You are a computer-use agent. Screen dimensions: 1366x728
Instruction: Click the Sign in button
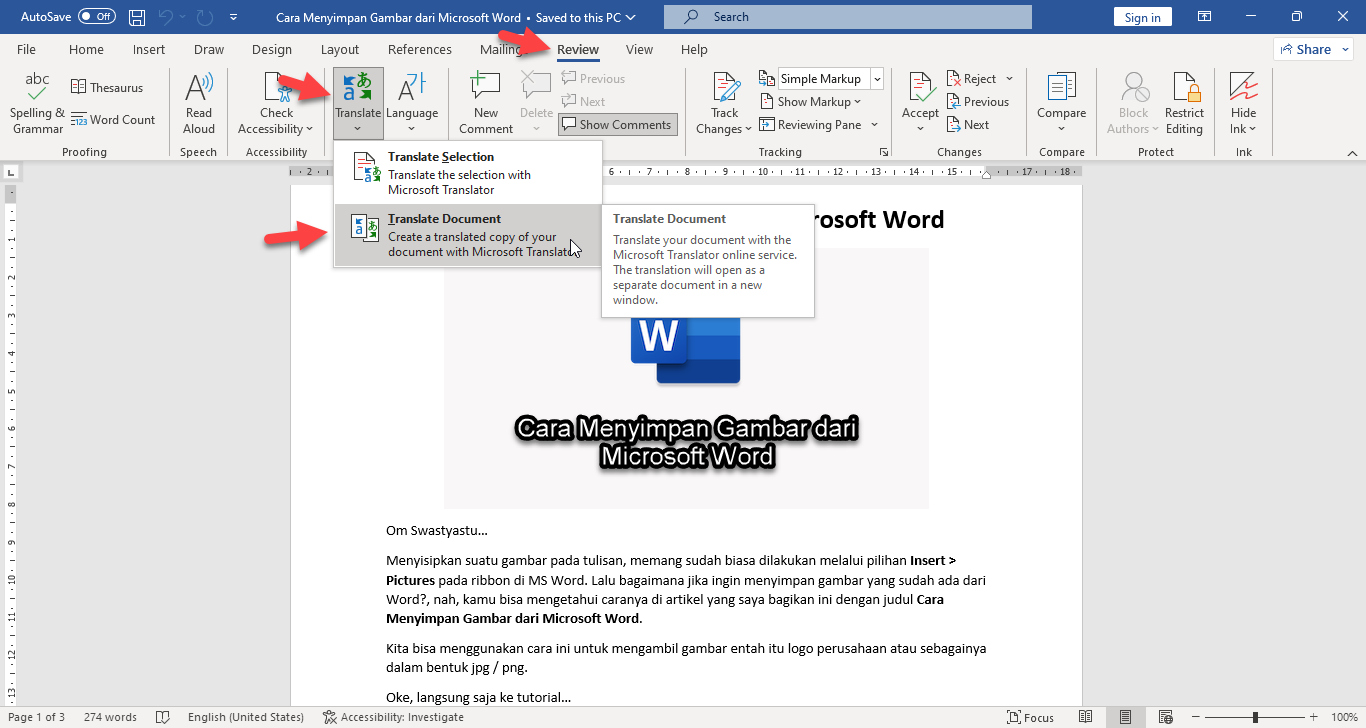coord(1142,17)
